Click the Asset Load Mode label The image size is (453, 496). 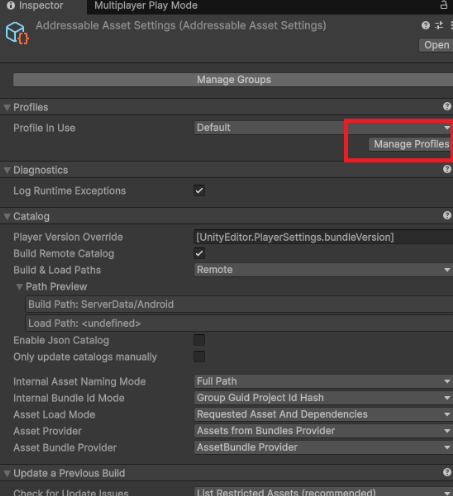54,415
